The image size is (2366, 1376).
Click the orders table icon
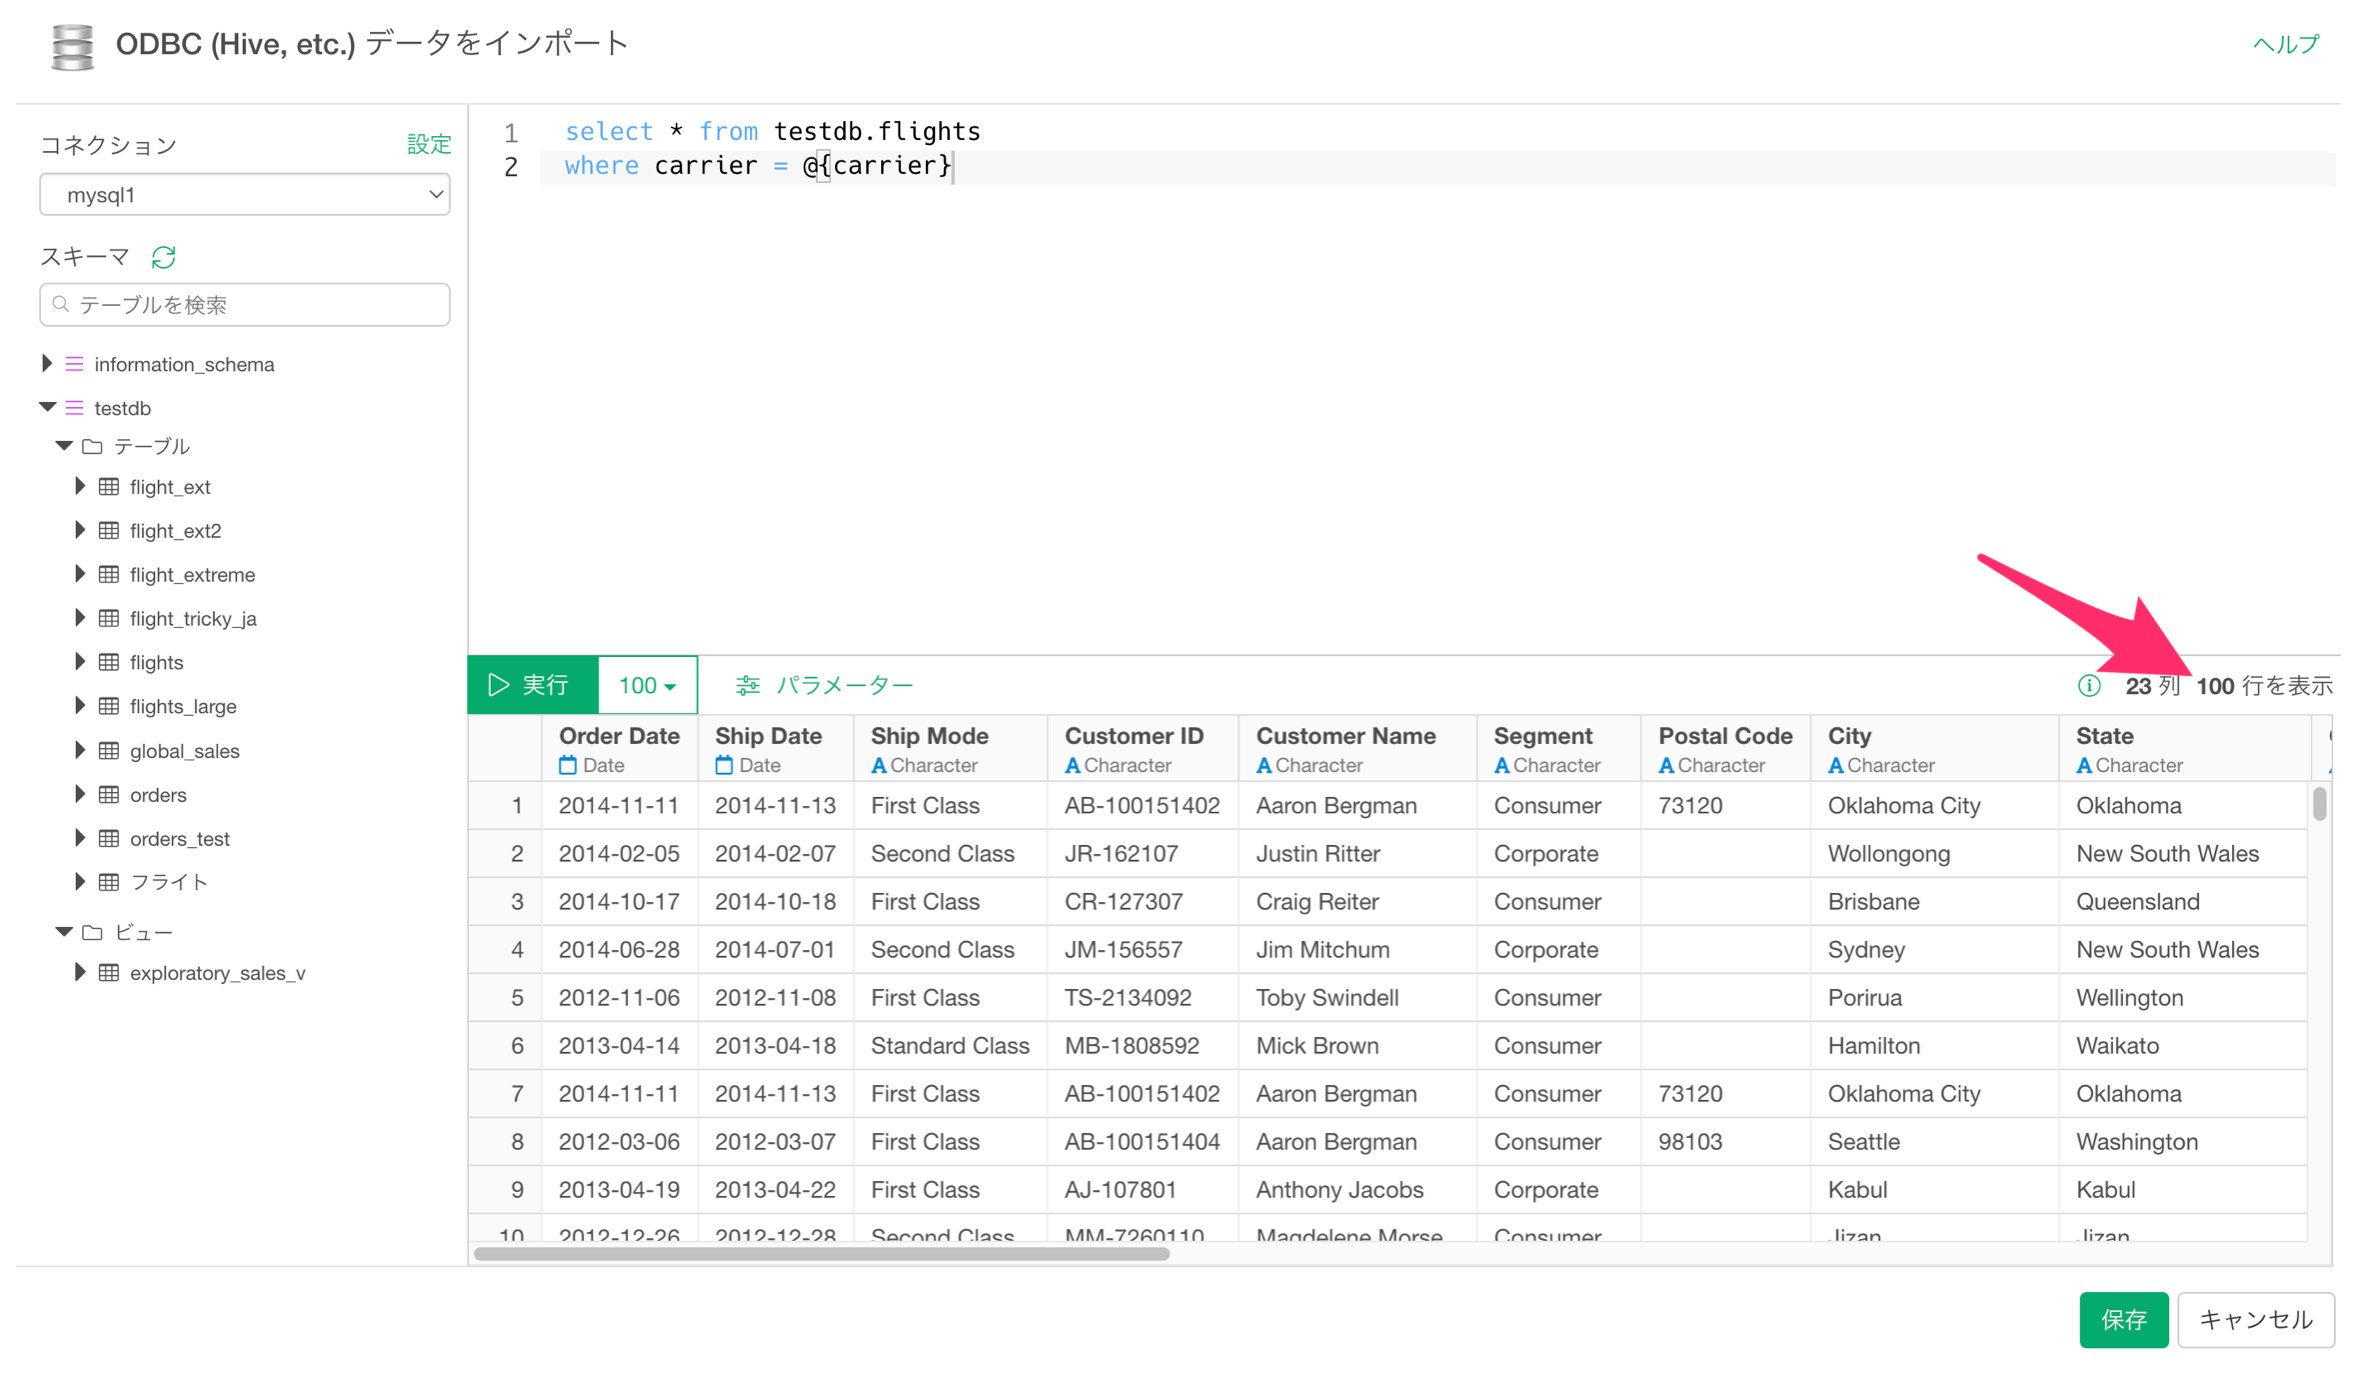coord(109,795)
